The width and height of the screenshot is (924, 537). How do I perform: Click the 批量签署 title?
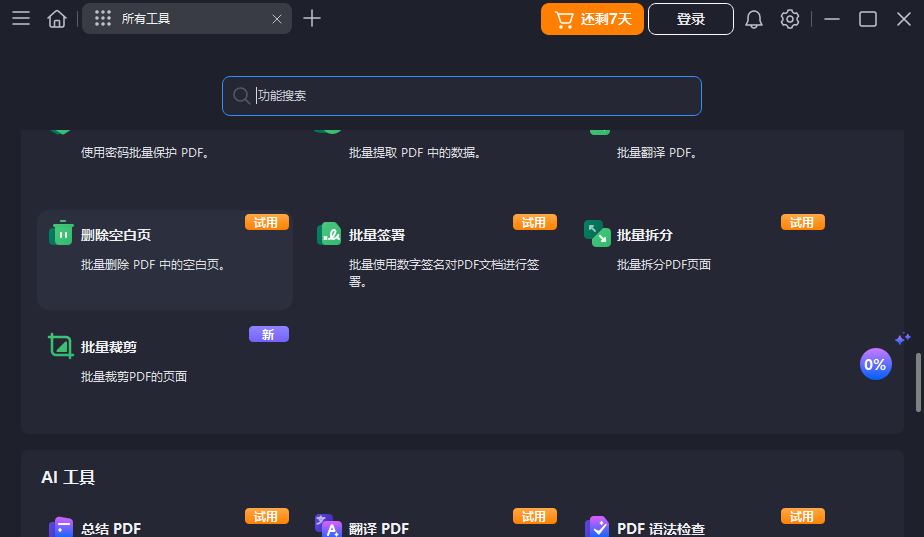(377, 235)
